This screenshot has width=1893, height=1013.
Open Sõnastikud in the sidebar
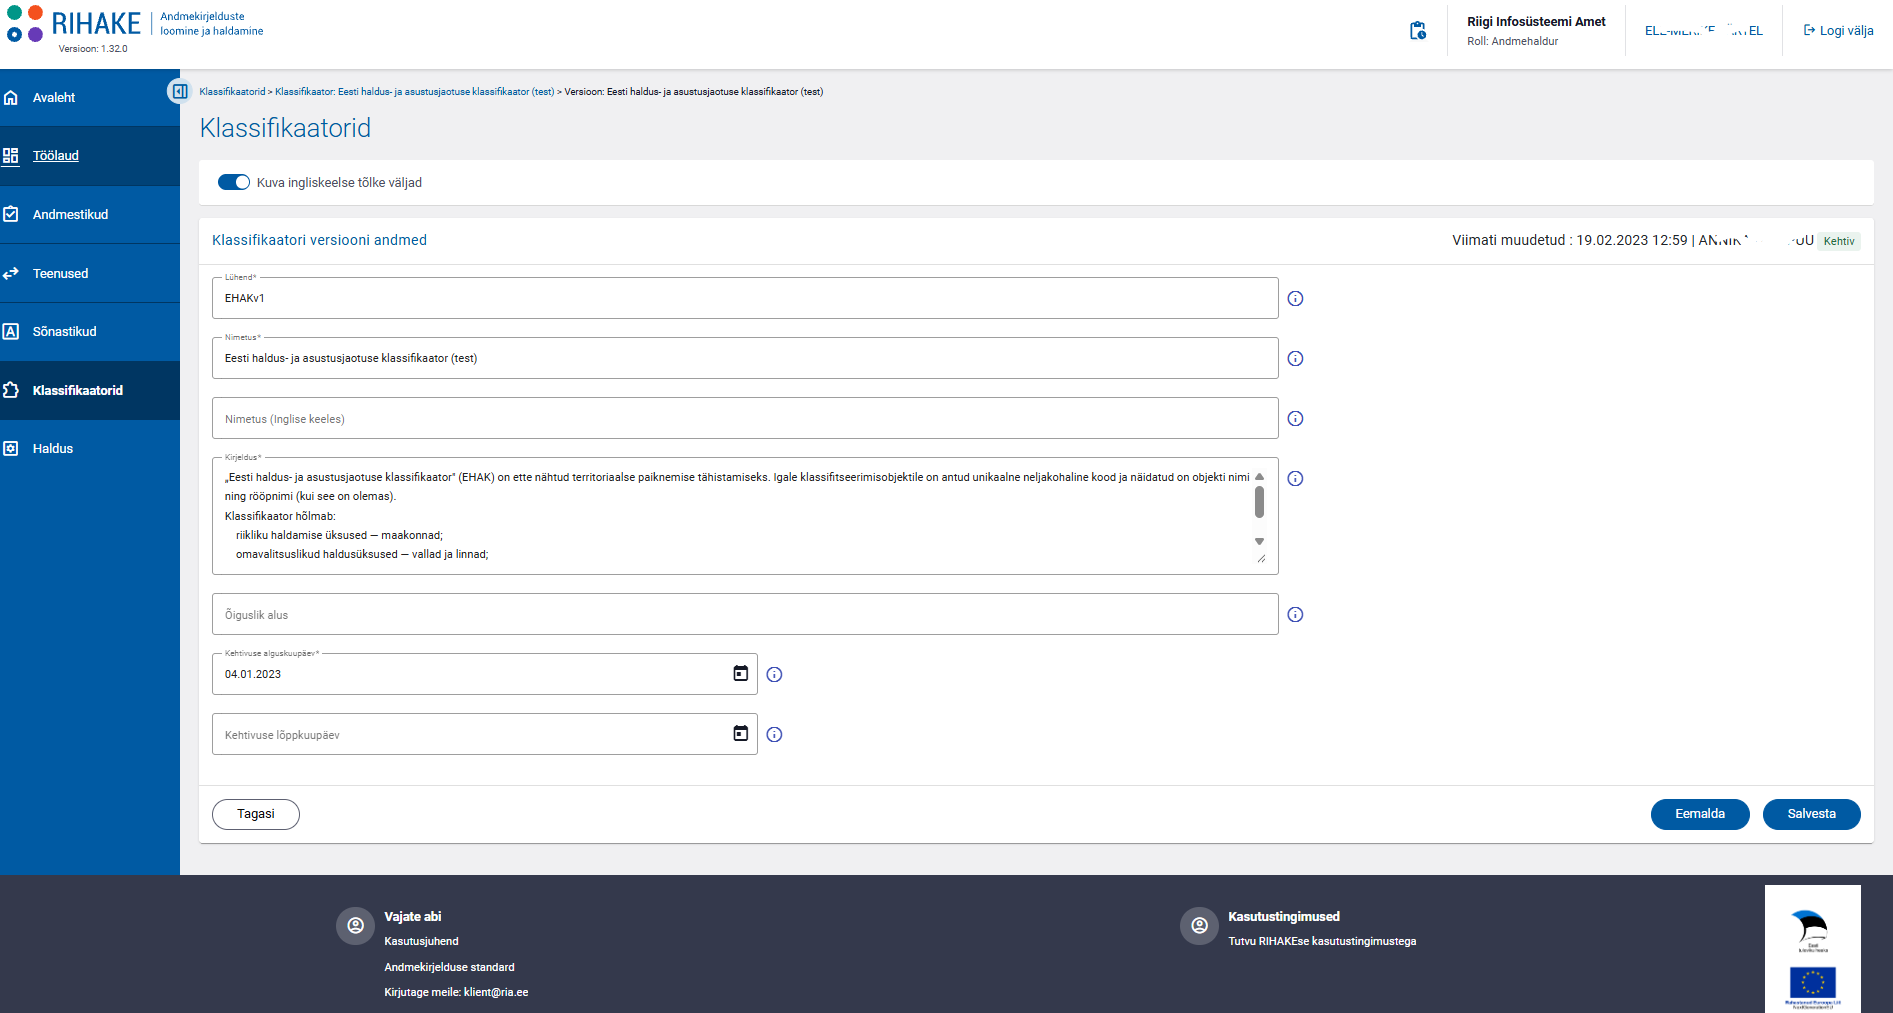coord(90,332)
